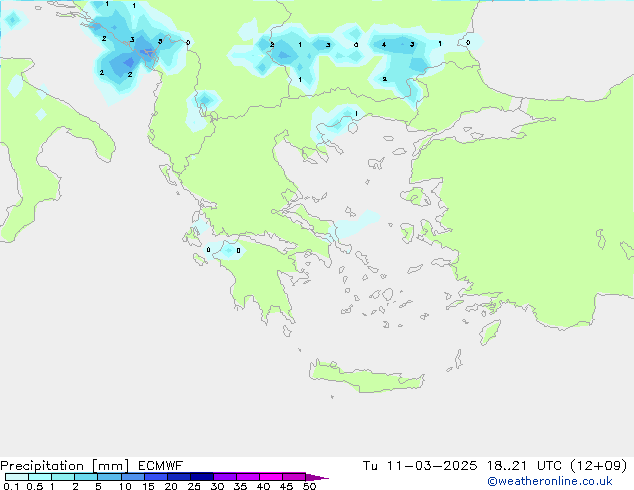Click the 2–5 mm legend swatch
Image resolution: width=634 pixels, height=490 pixels.
click(86, 477)
